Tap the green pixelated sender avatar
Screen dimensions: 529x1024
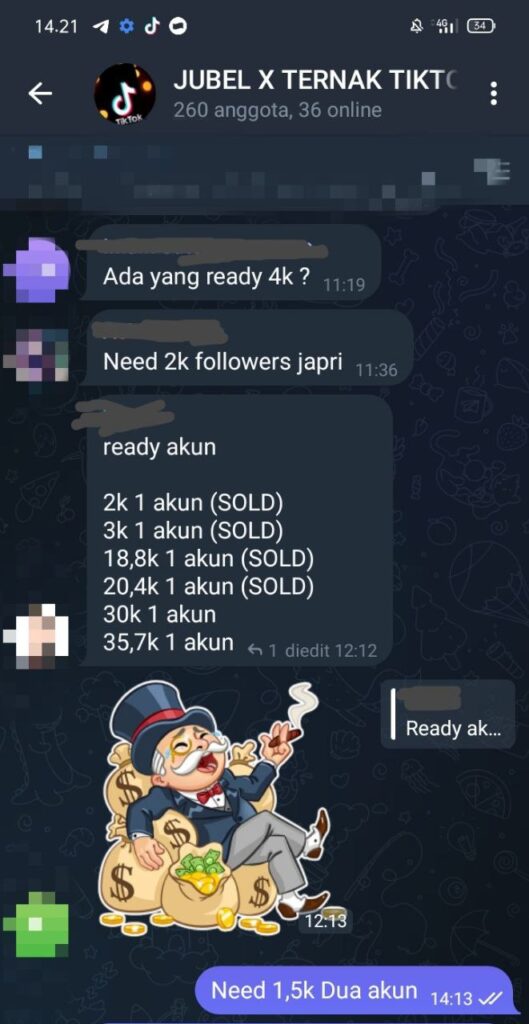[x=36, y=924]
